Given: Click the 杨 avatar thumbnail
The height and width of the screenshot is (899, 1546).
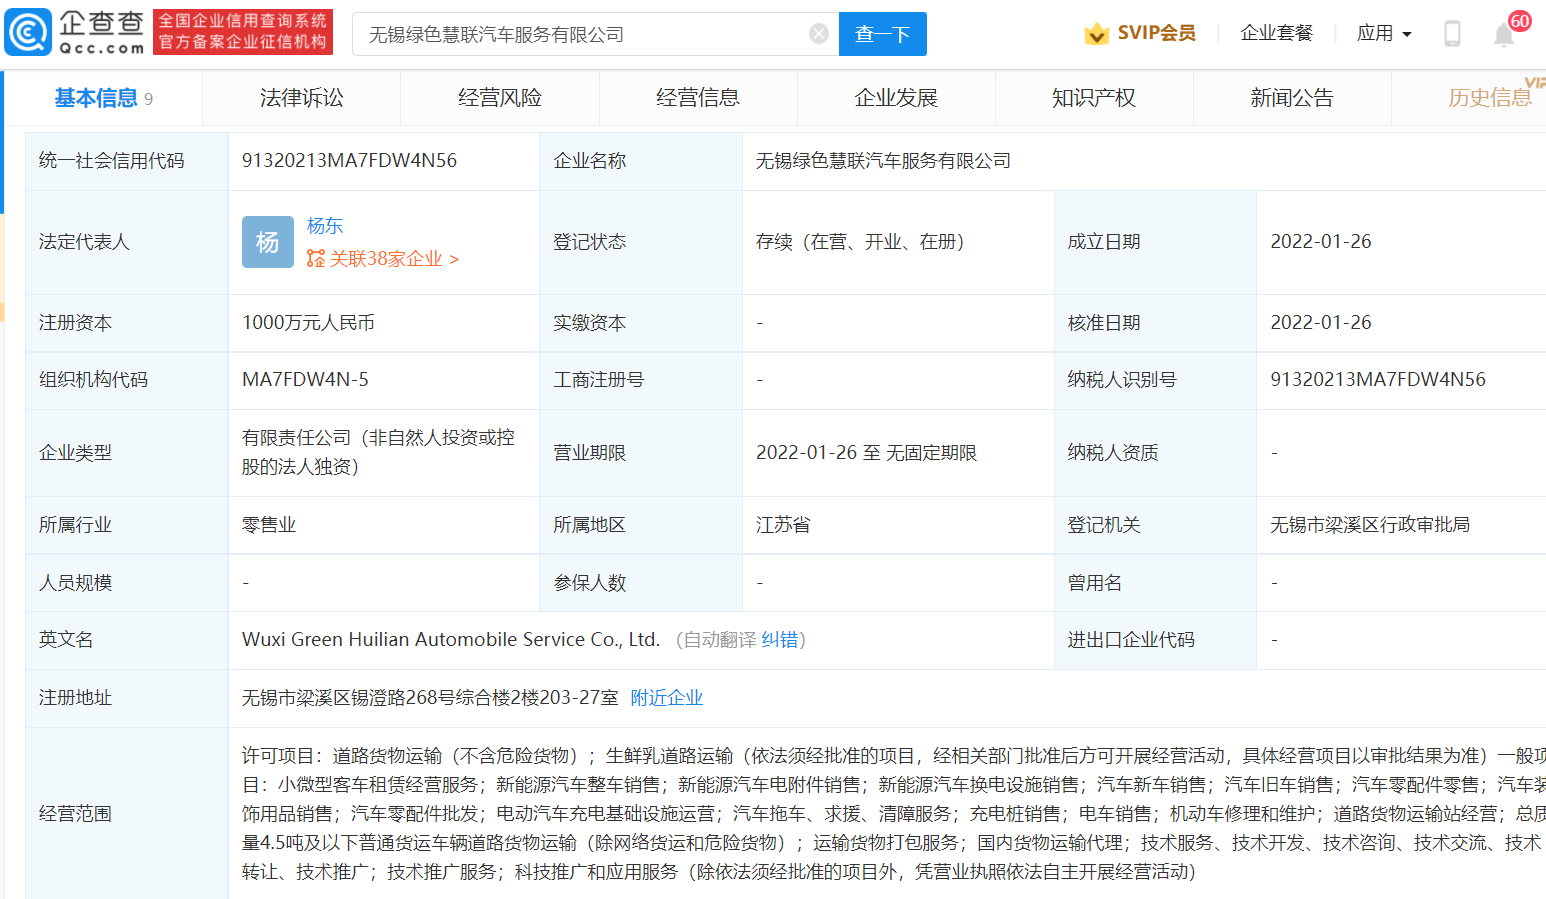Looking at the screenshot, I should click(267, 242).
